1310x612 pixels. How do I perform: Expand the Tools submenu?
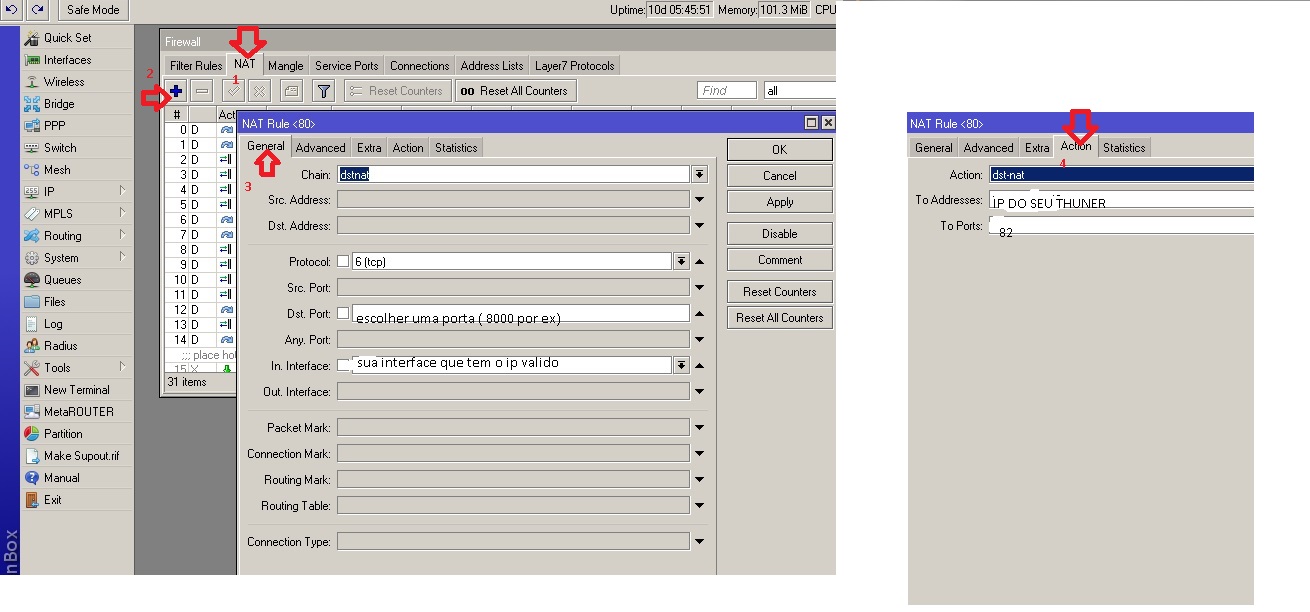(x=77, y=367)
